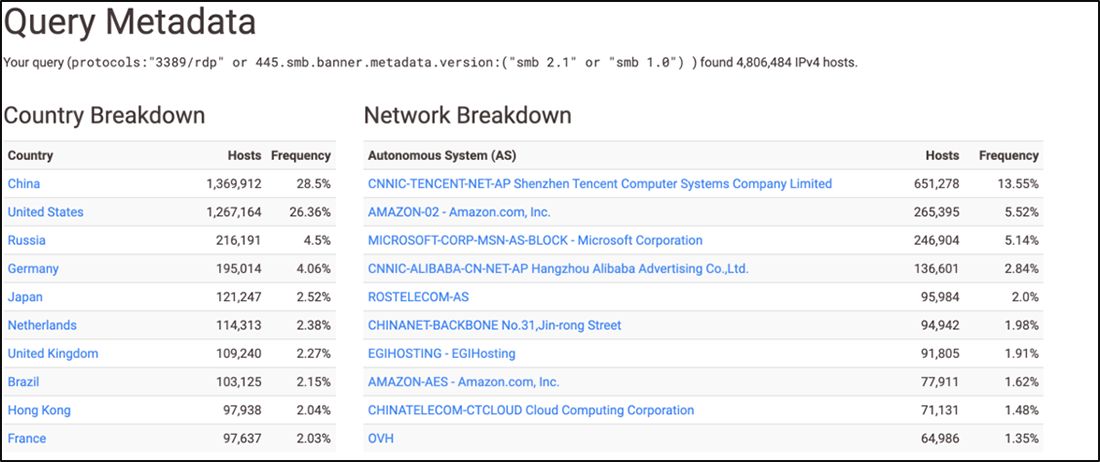Select the Hong Kong link
Viewport: 1100px width, 462px height.
[39, 410]
